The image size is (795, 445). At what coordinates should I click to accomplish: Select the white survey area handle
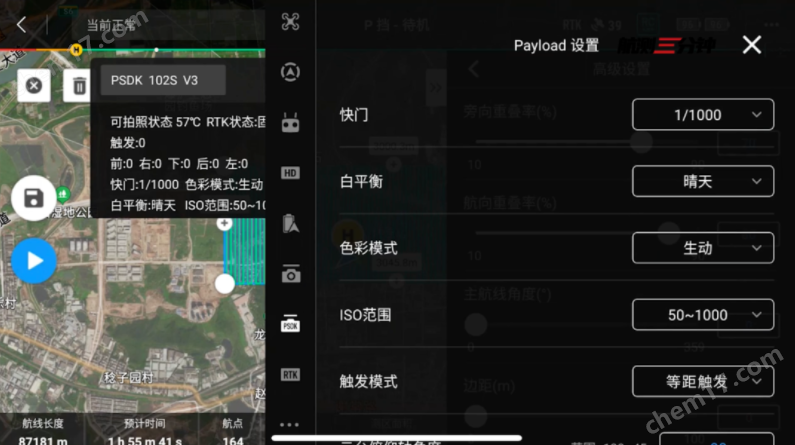click(x=225, y=283)
